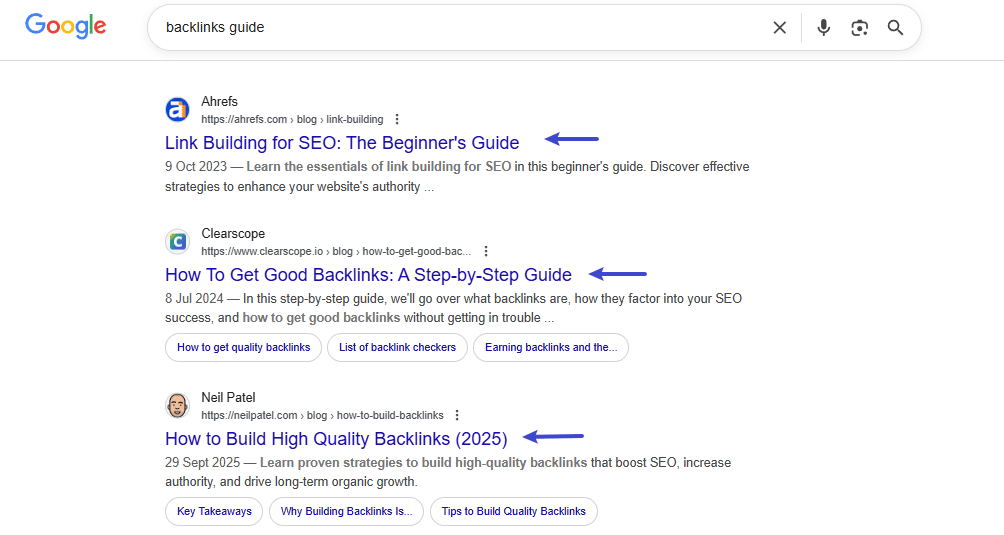Click the Clearscope favicon

[x=177, y=242]
